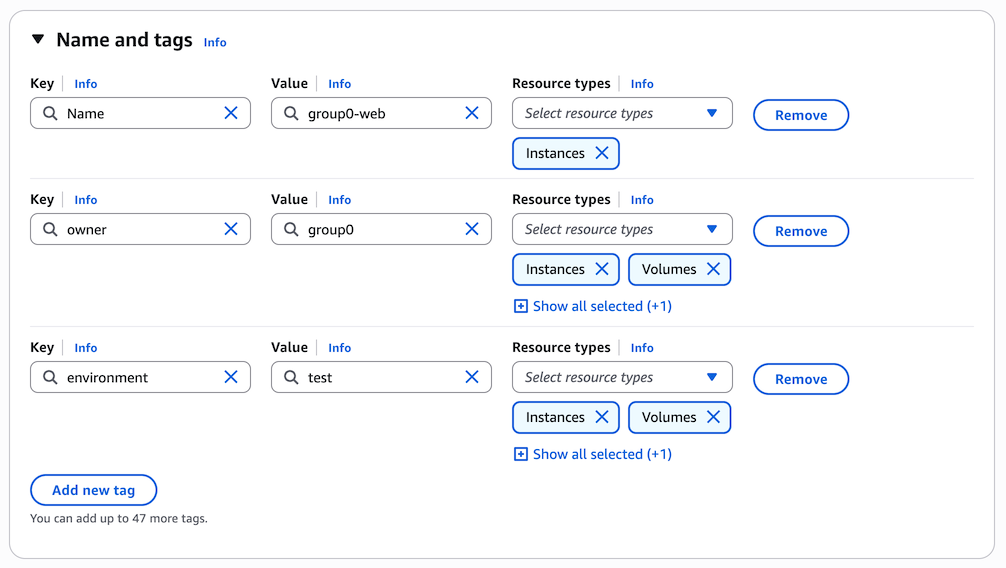1006x568 pixels.
Task: Click Add new tag button
Action: [x=93, y=490]
